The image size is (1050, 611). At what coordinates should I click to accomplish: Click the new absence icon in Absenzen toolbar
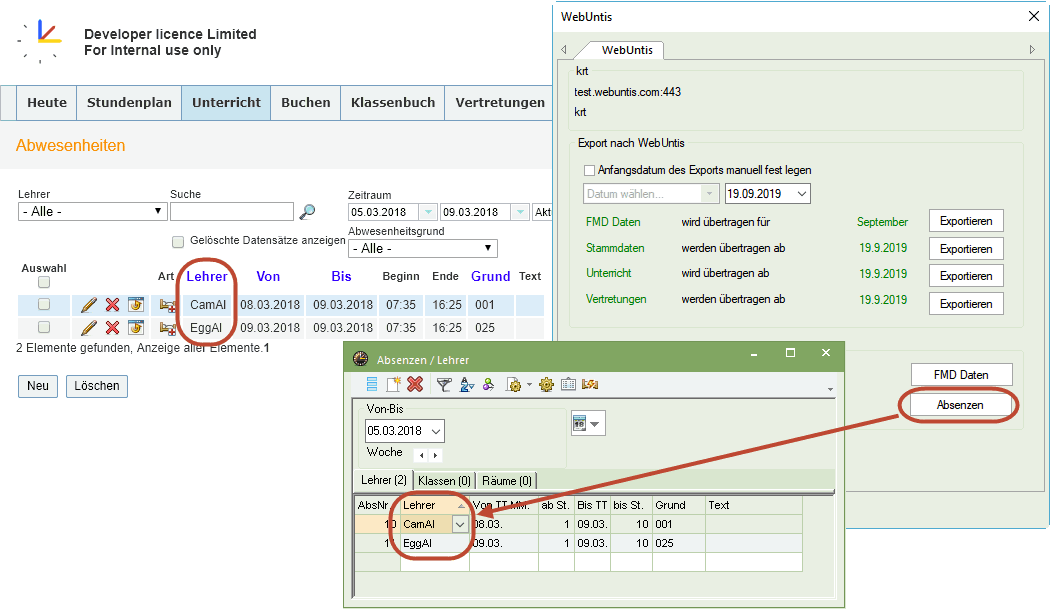tap(393, 385)
